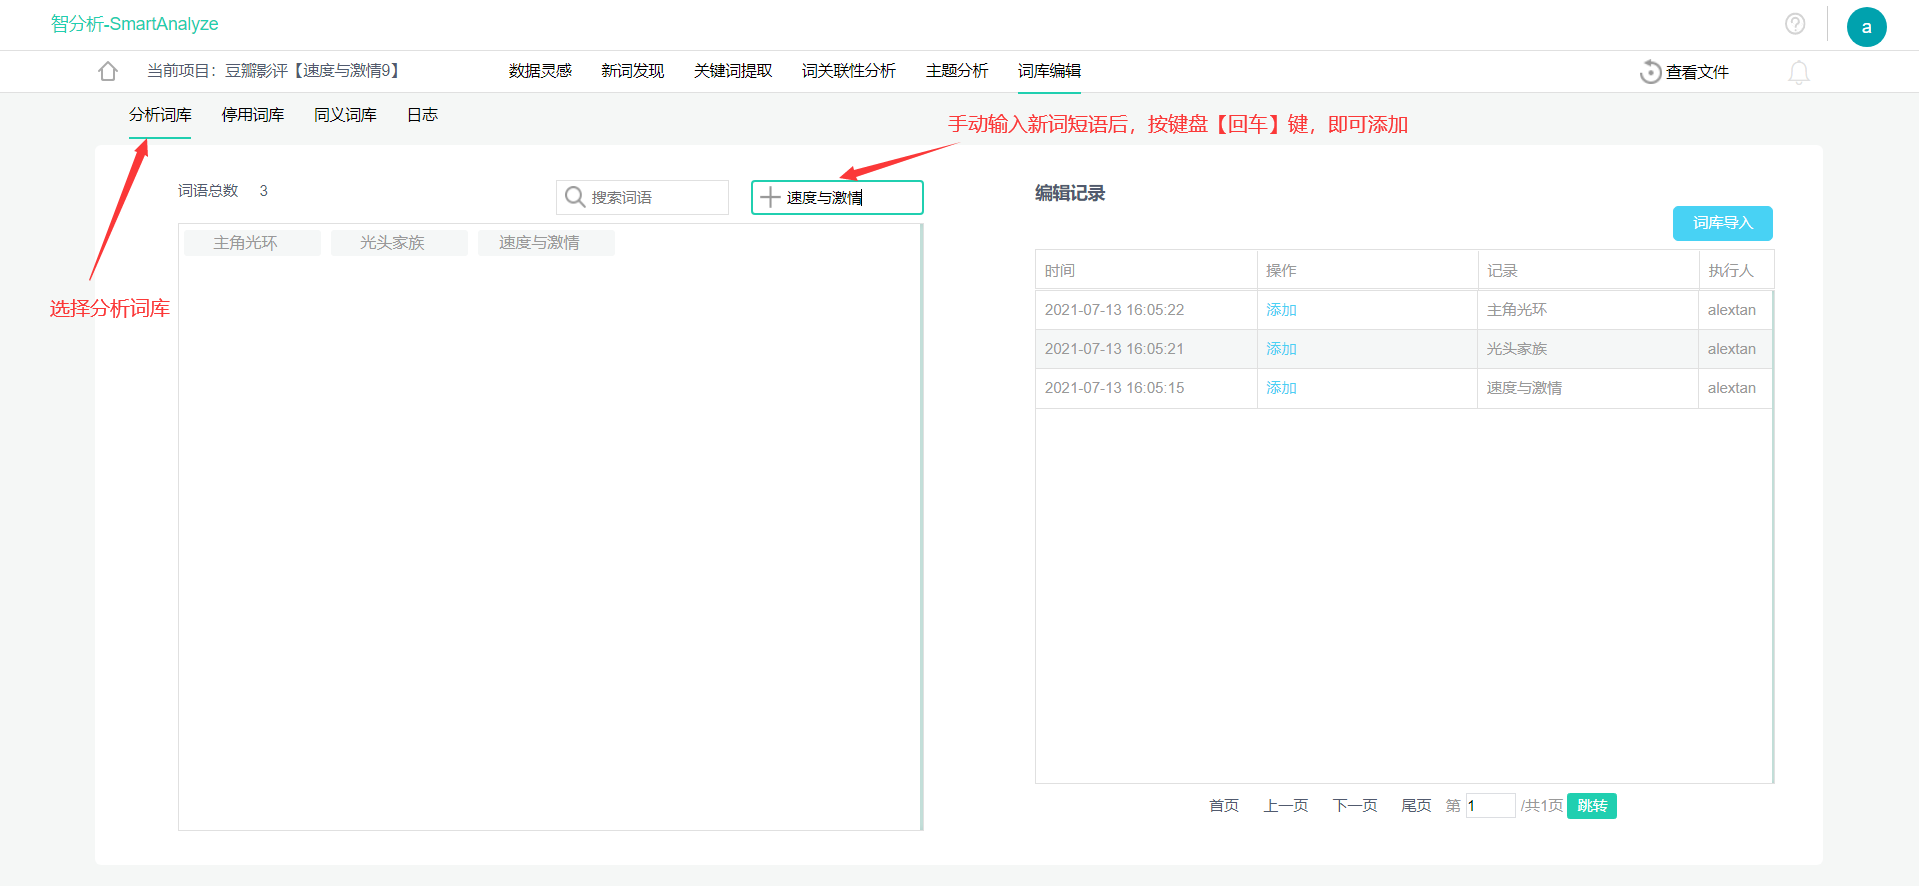This screenshot has height=895, width=1919.
Task: Focus the 搜索词语 search field
Action: 642,197
